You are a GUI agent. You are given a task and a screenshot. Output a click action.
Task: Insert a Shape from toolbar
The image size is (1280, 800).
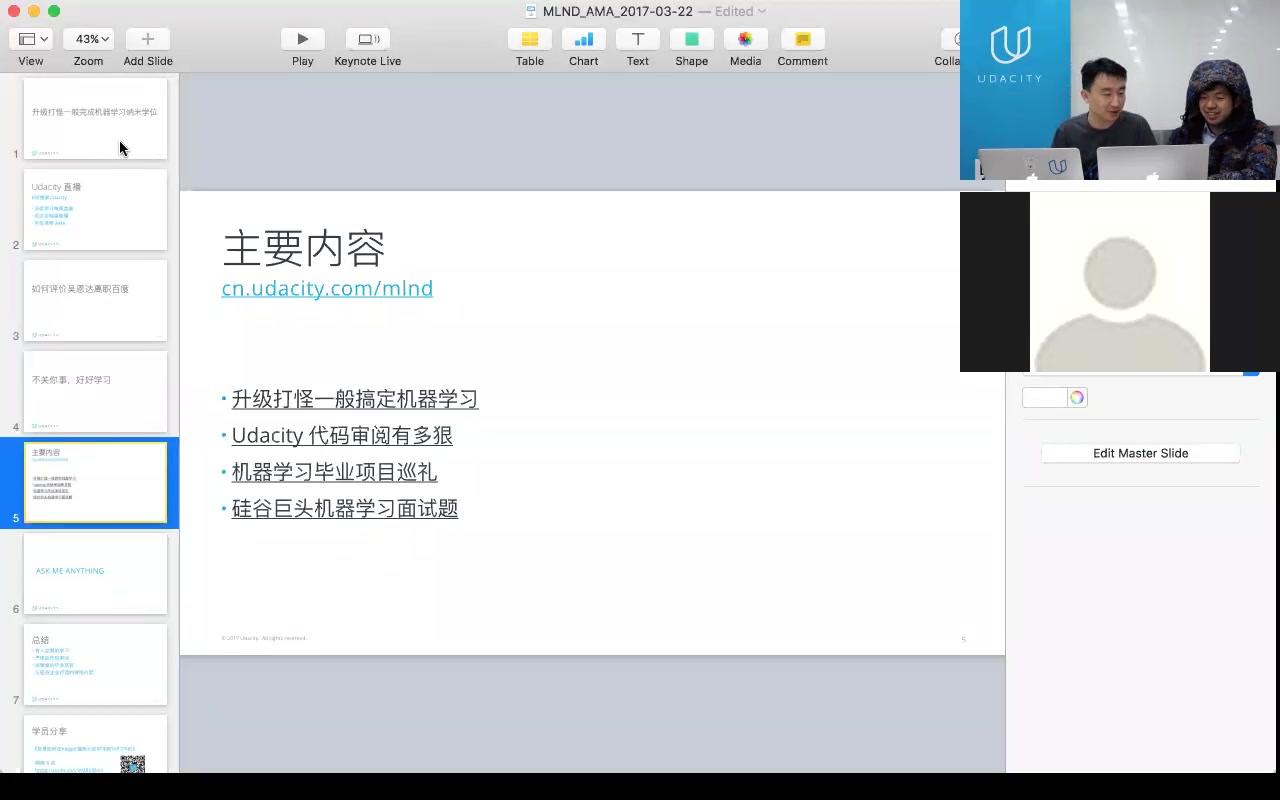point(691,39)
